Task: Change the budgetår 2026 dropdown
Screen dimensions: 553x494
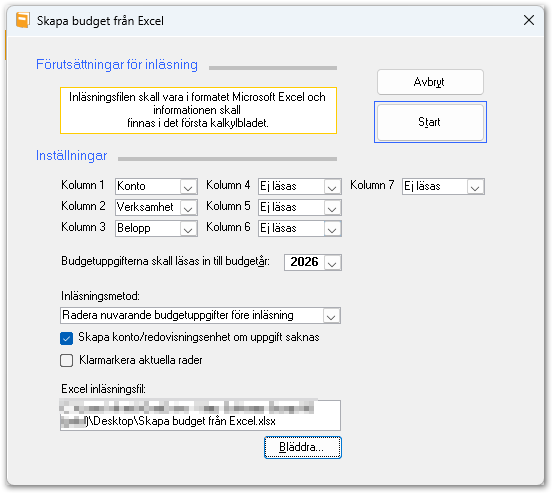Action: tap(313, 262)
